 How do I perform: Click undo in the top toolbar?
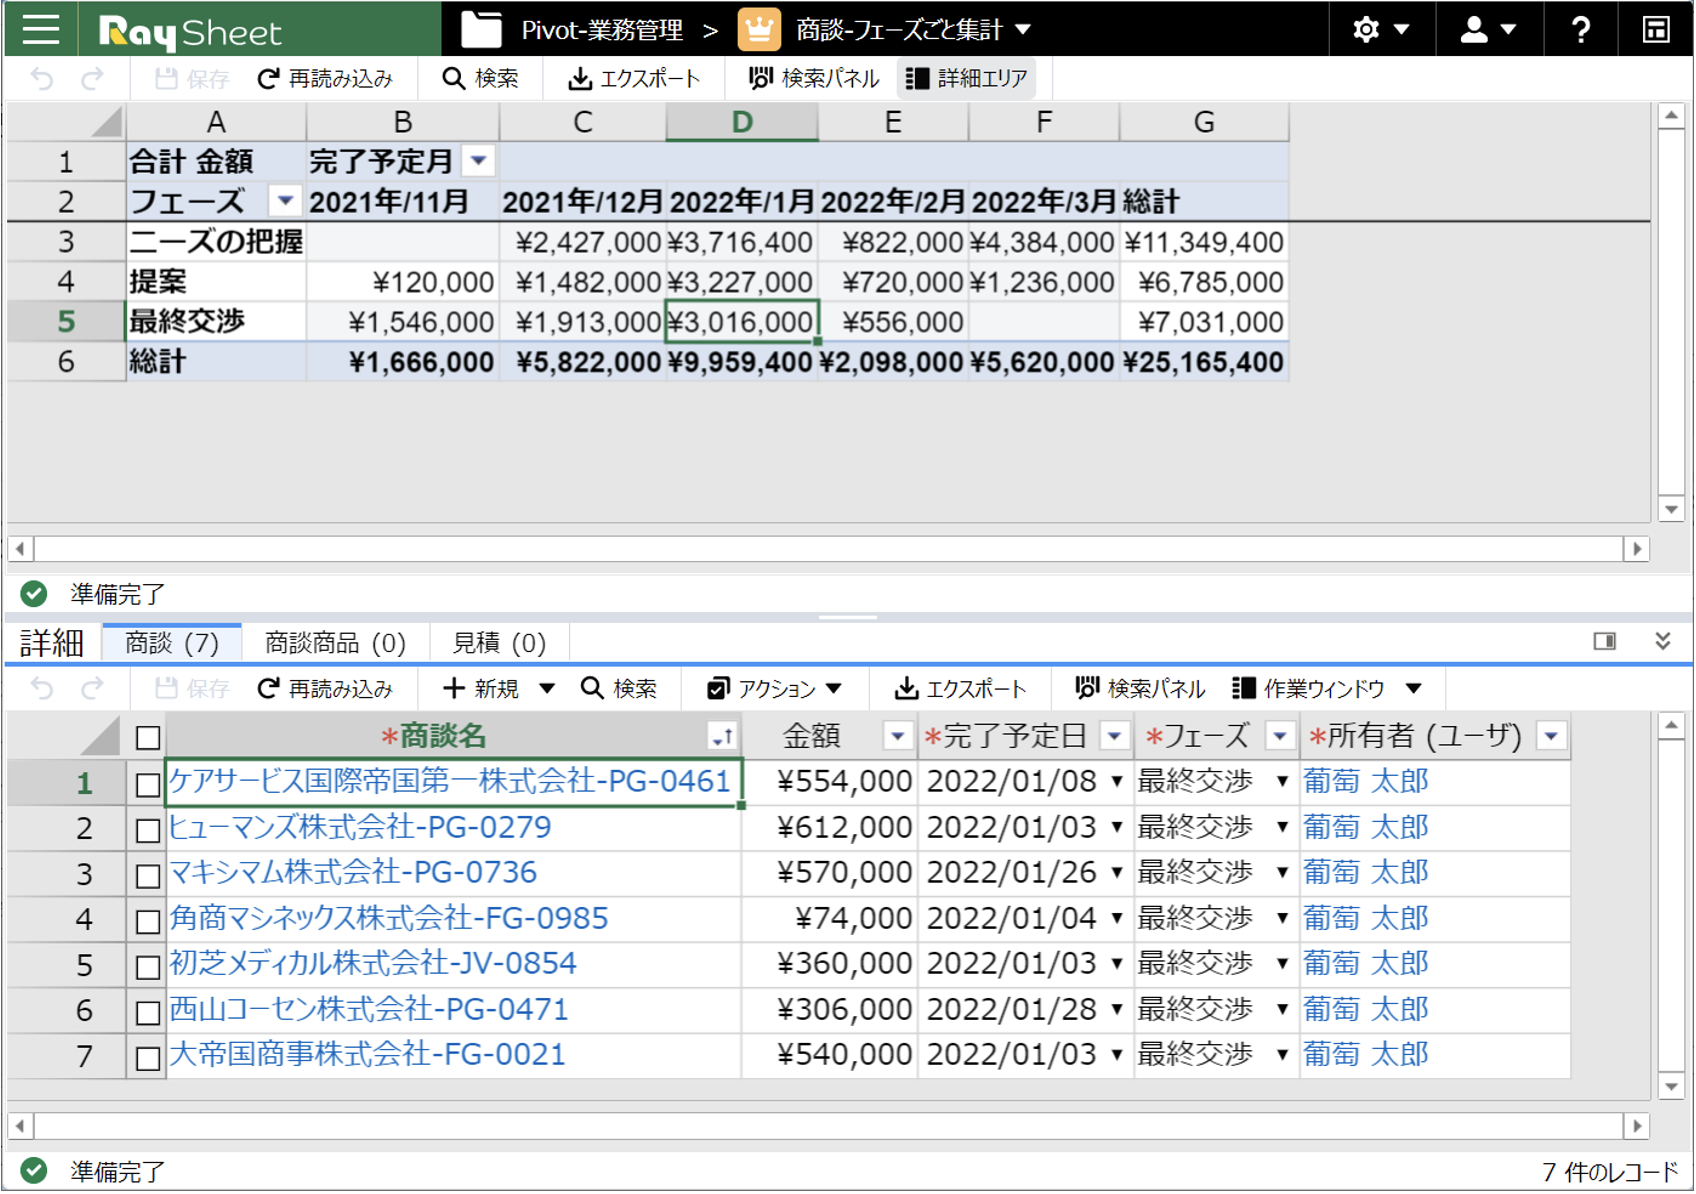[x=42, y=79]
